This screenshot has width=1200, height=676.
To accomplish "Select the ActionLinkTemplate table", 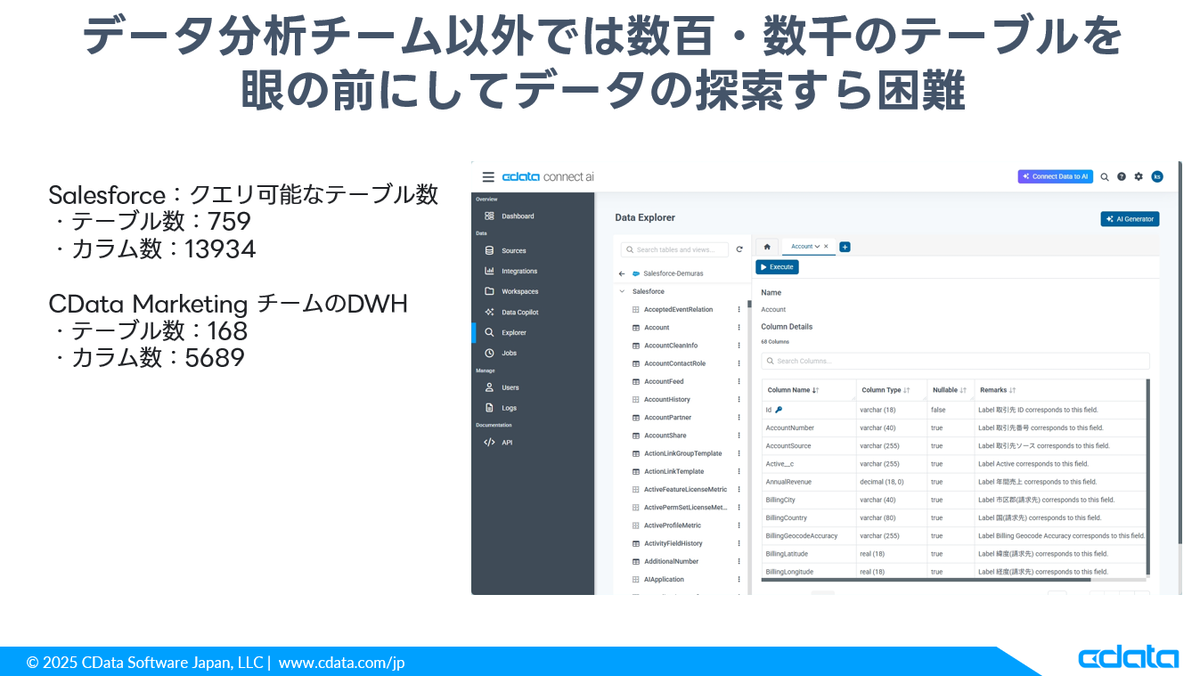I will point(673,472).
